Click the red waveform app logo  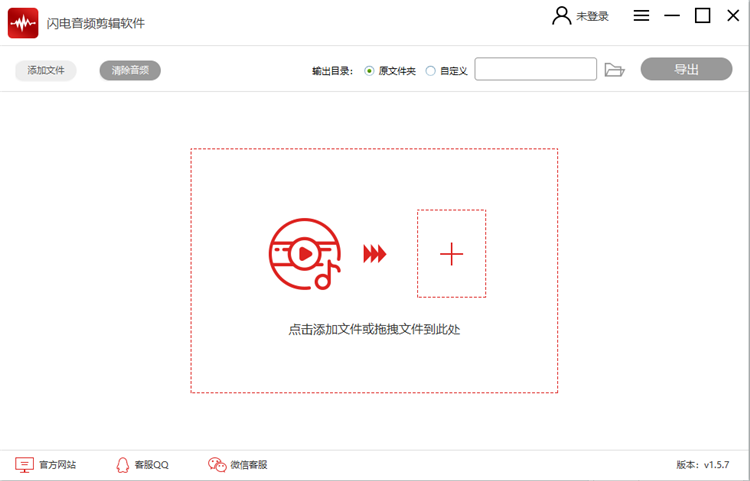pos(23,23)
